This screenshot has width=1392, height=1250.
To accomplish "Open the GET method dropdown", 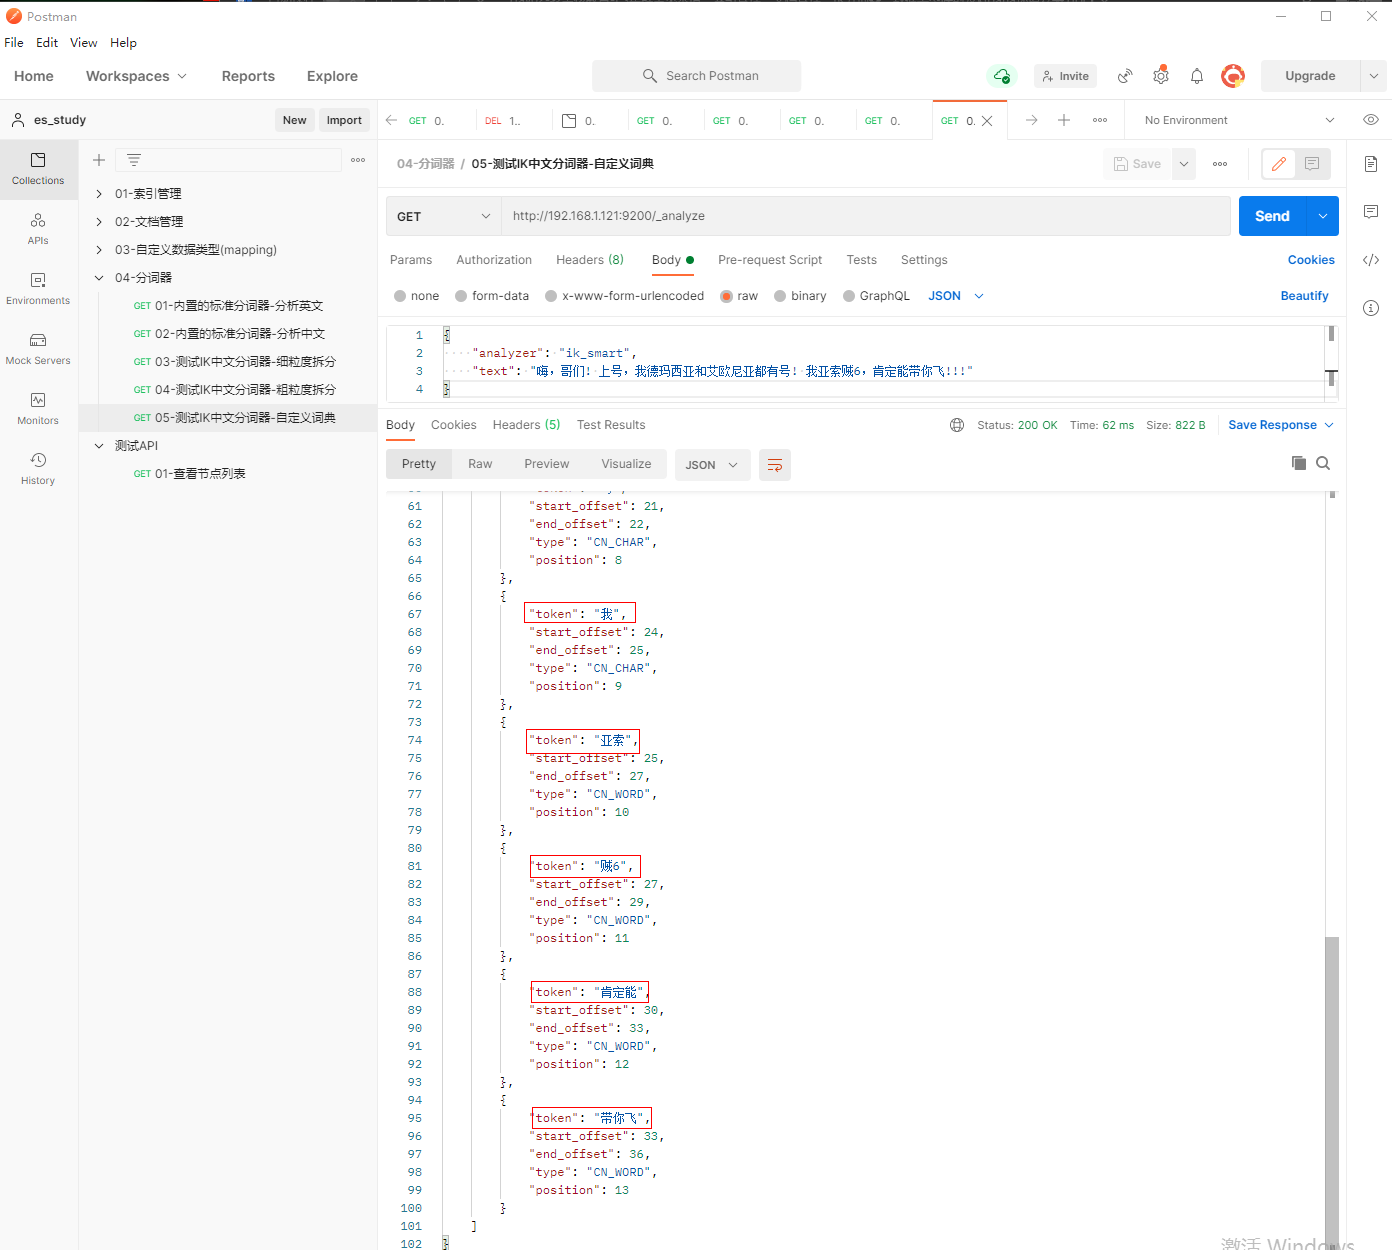I will pyautogui.click(x=443, y=216).
